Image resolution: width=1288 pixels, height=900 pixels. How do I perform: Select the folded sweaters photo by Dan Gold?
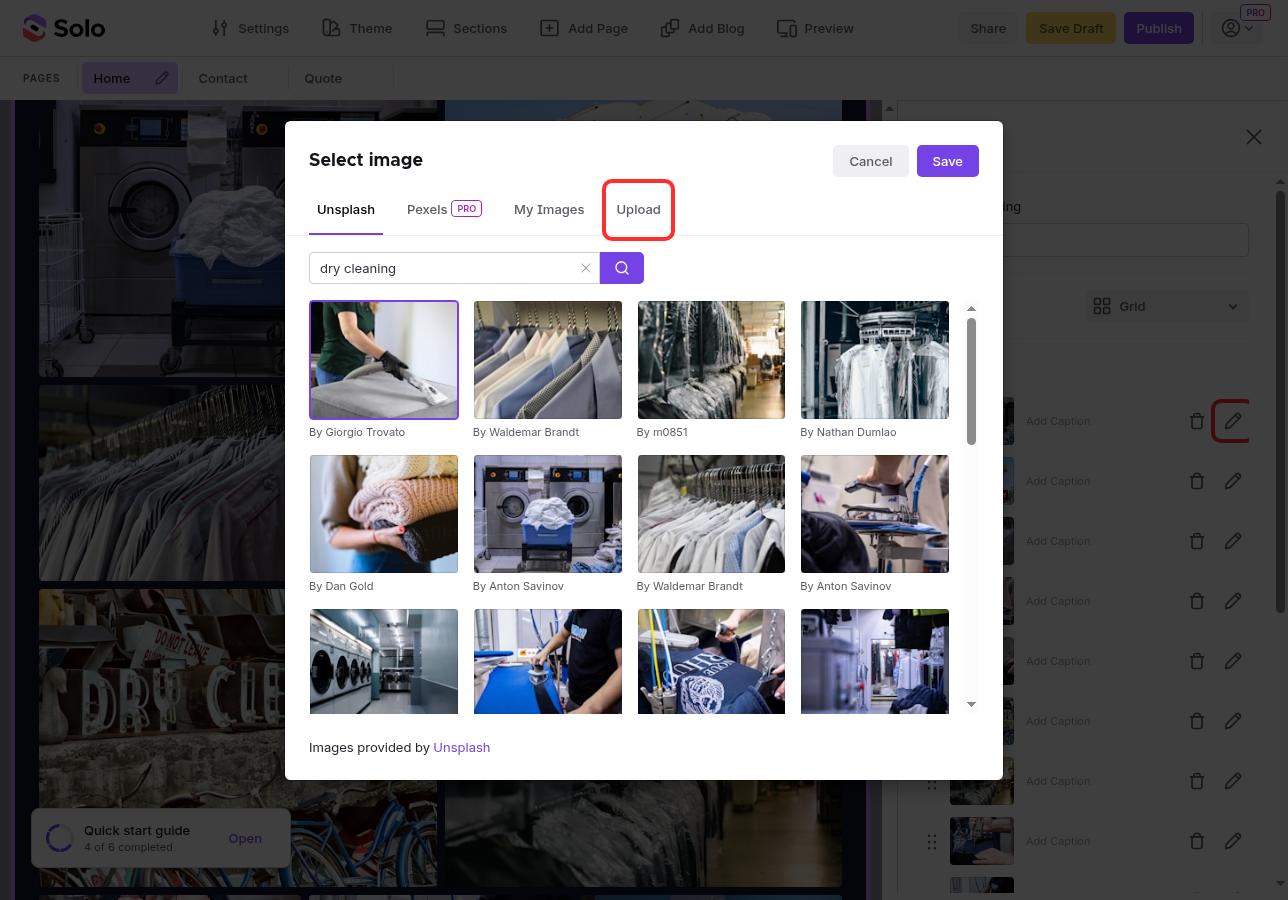384,514
